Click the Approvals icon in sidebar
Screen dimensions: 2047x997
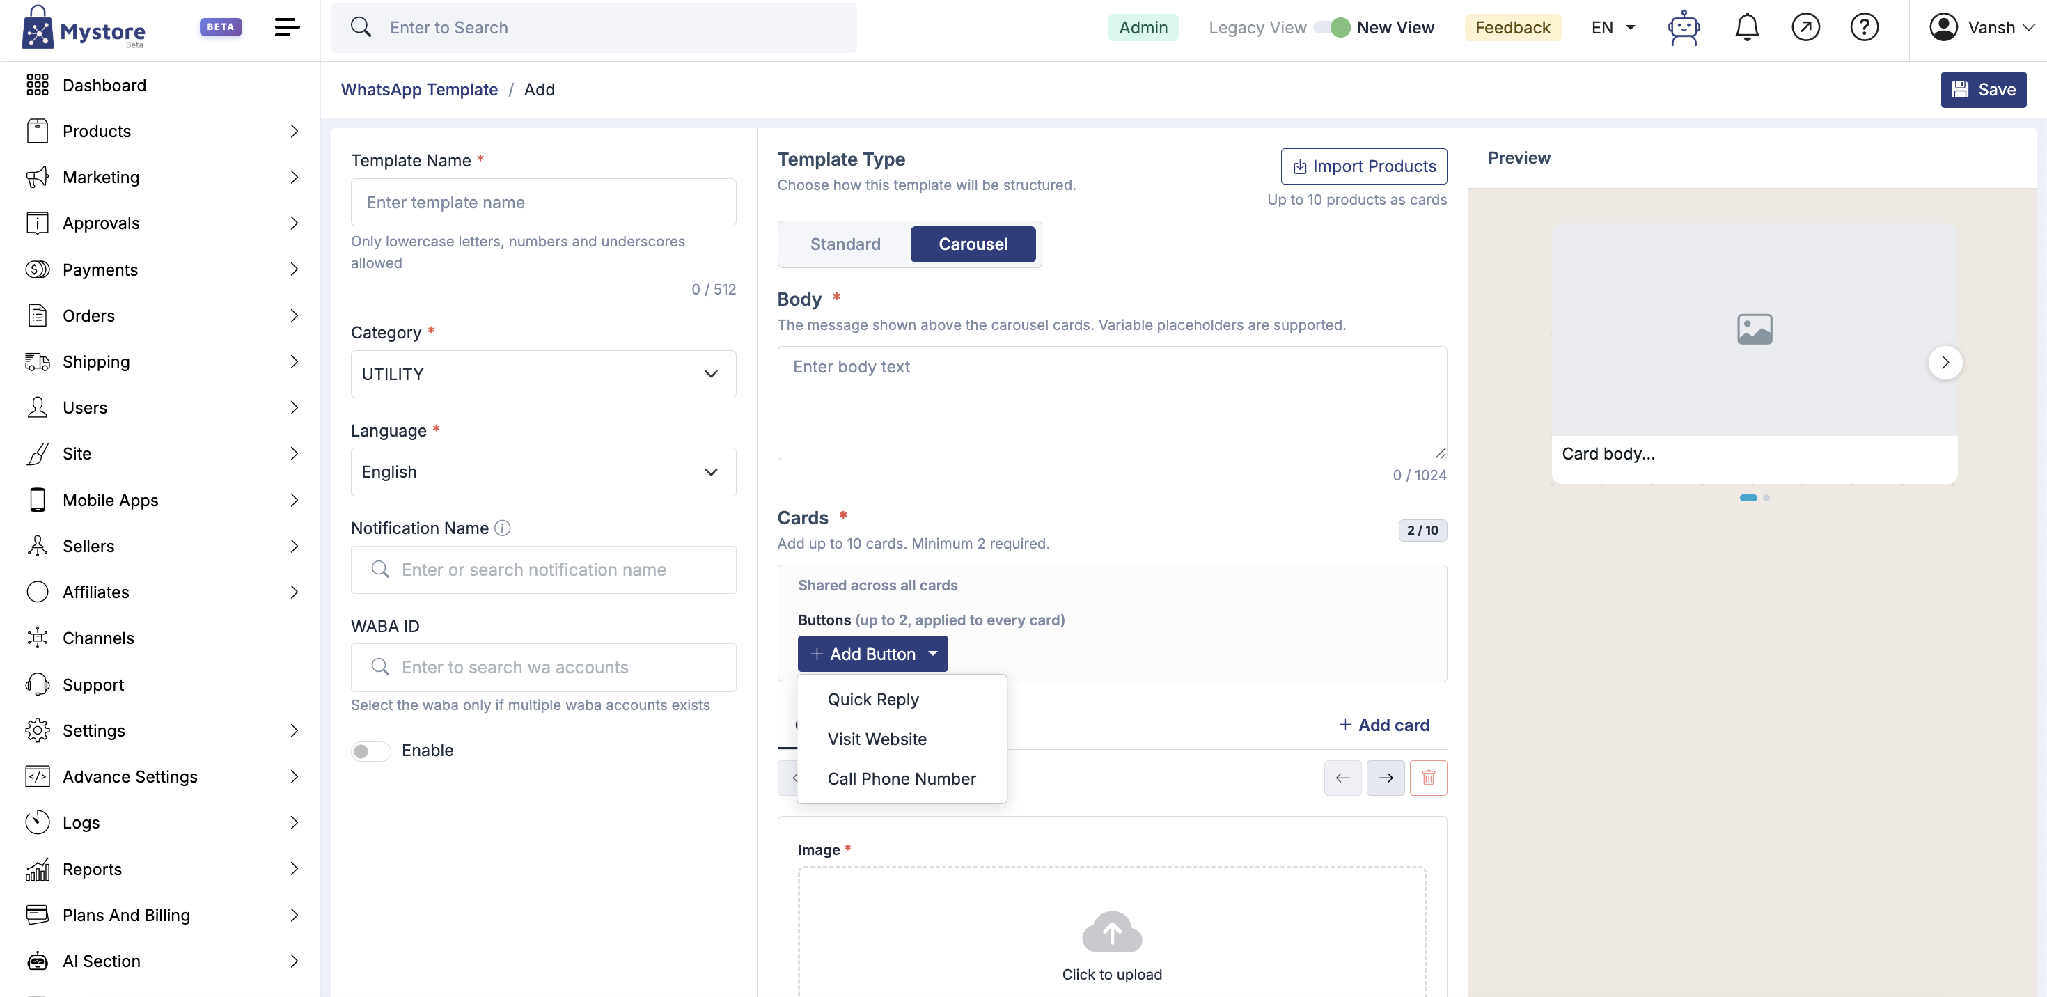[37, 223]
